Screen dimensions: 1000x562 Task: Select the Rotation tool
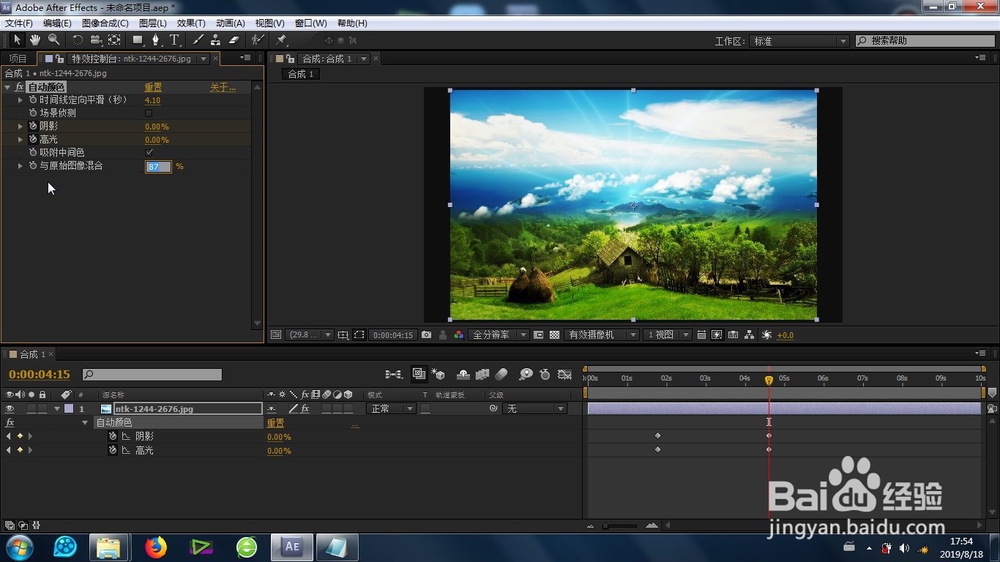77,40
